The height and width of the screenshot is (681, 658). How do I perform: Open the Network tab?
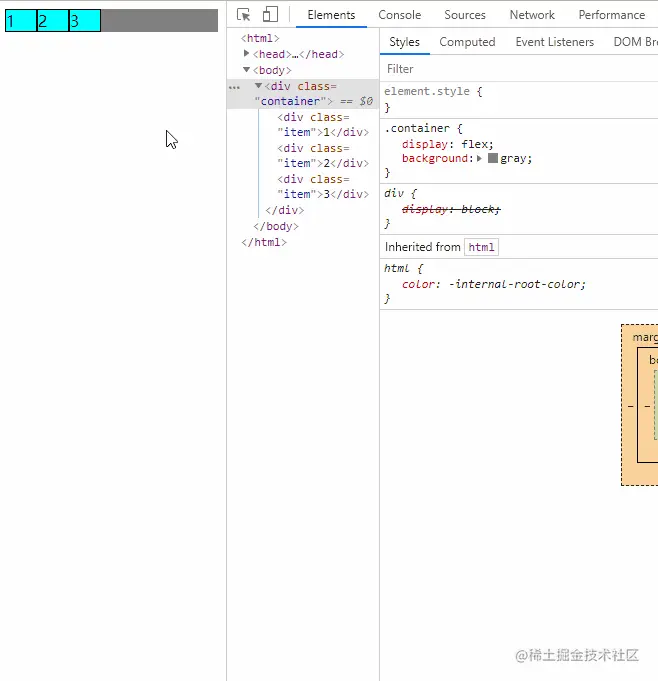[x=532, y=15]
